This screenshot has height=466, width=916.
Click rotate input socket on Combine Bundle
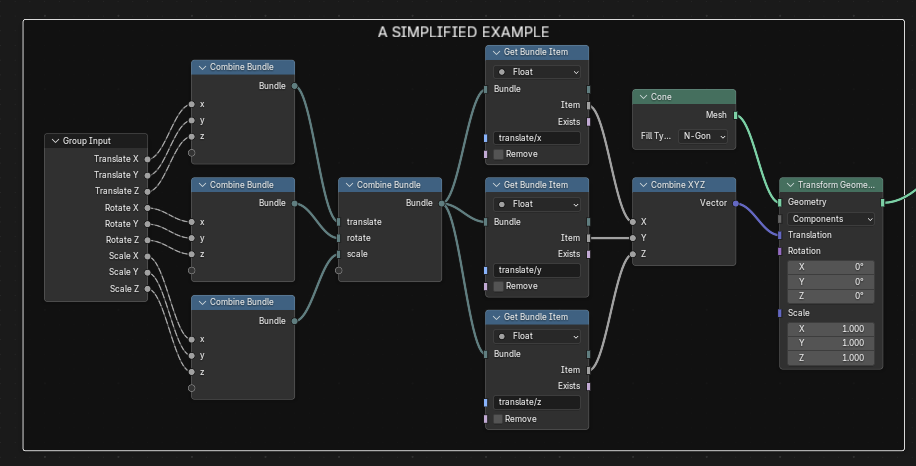(338, 238)
